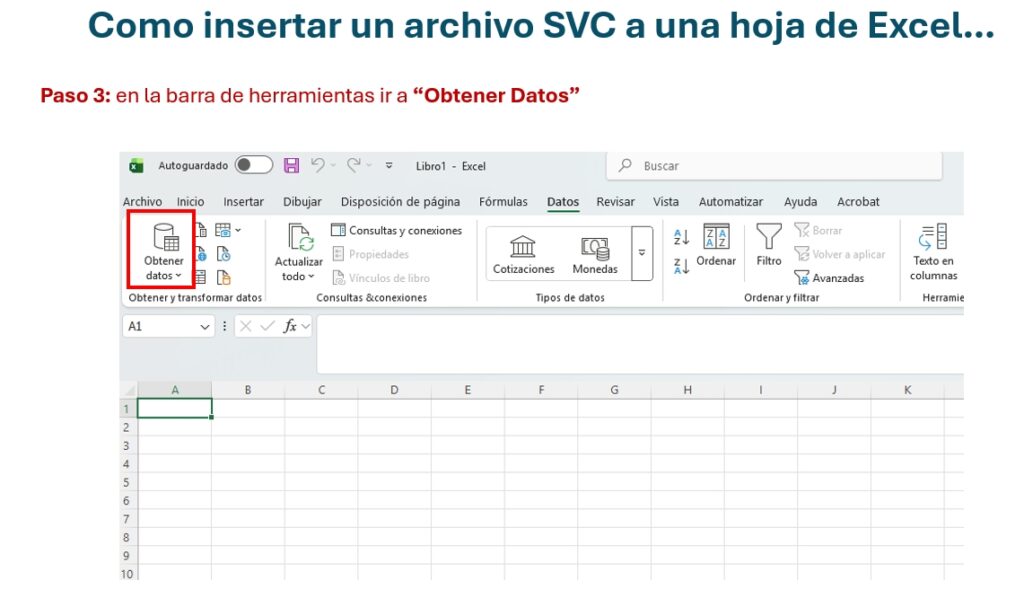This screenshot has width=1024, height=607.
Task: Click the Avanzadas filter option
Action: pyautogui.click(x=829, y=278)
